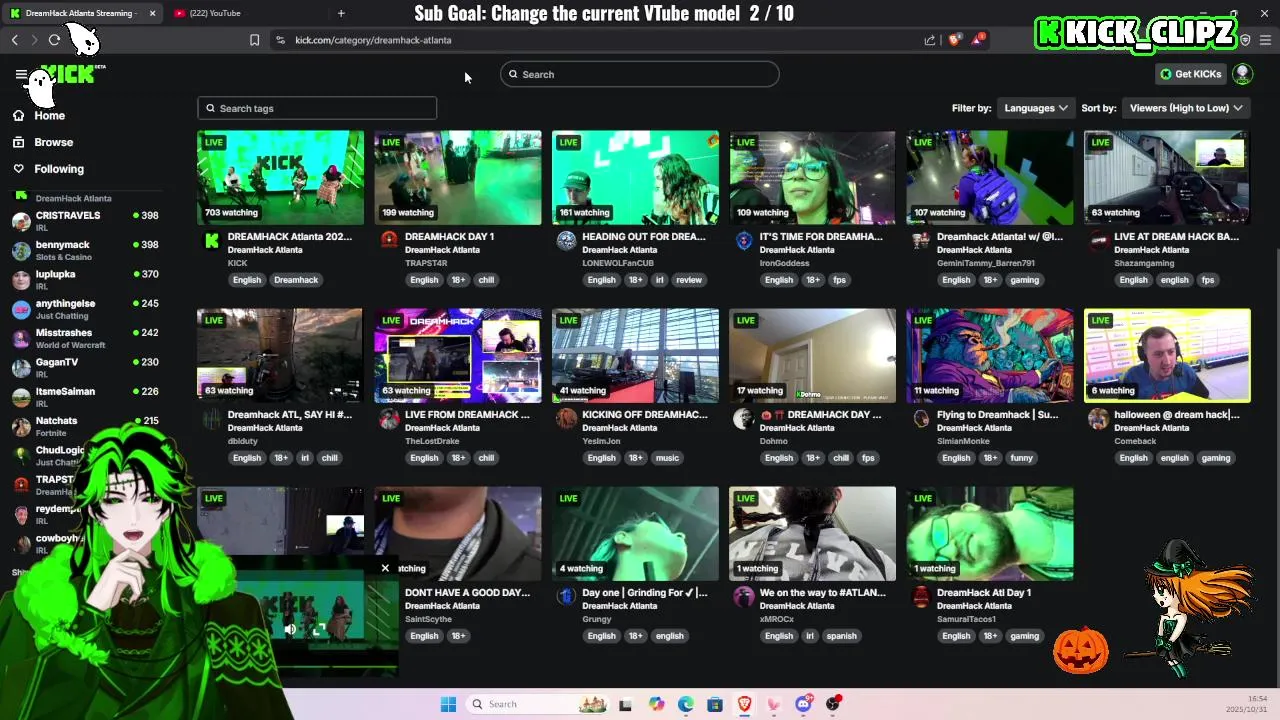1280x720 pixels.
Task: Open IronGoddess channel avatar icon
Action: pos(743,240)
